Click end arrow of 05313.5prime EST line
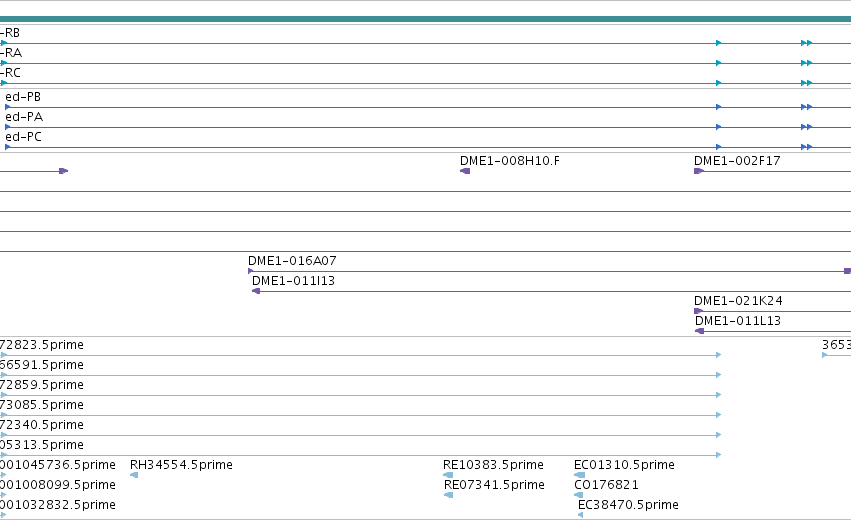 (x=719, y=455)
